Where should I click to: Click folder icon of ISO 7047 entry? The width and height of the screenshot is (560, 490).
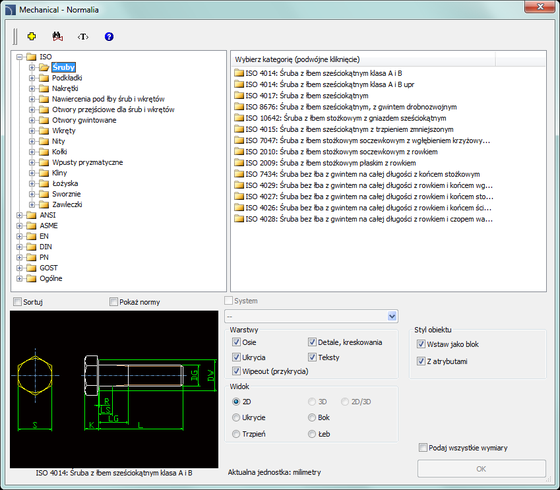[239, 140]
